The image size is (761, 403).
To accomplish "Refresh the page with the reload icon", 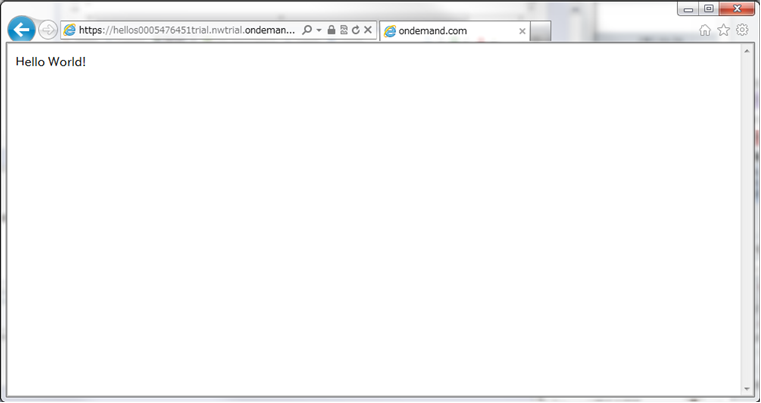I will [x=356, y=30].
